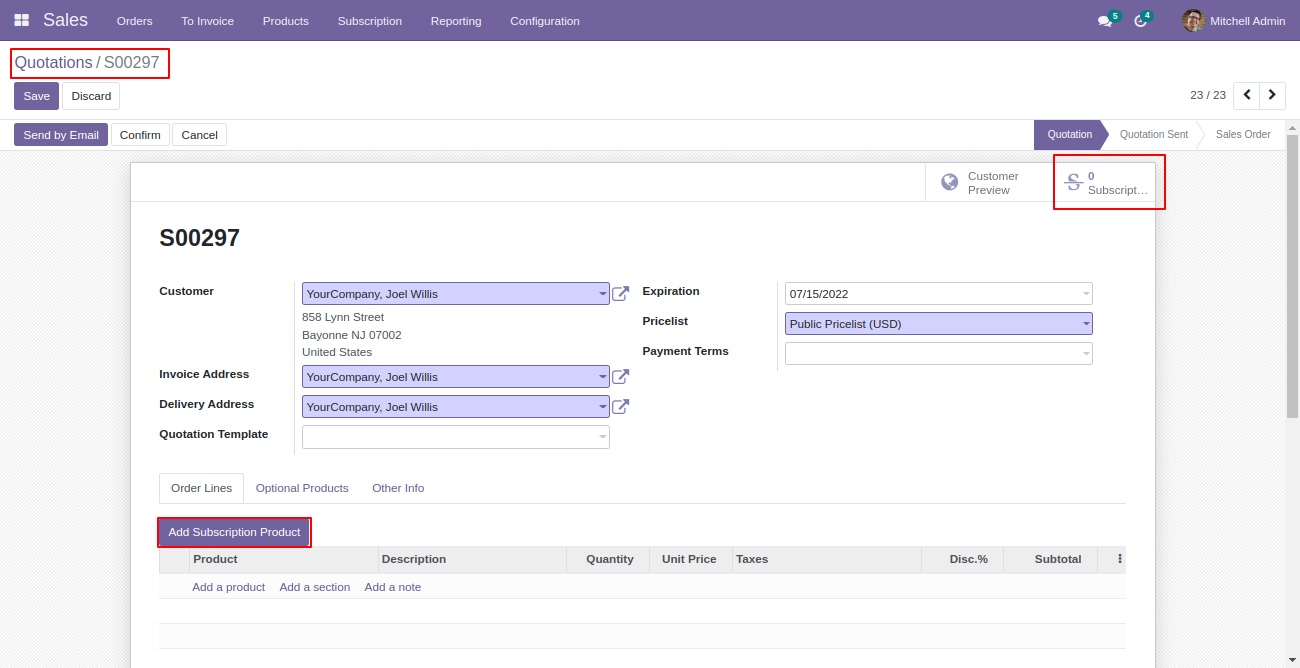This screenshot has height=668, width=1300.
Task: Click Add Subscription Product button
Action: 234,532
